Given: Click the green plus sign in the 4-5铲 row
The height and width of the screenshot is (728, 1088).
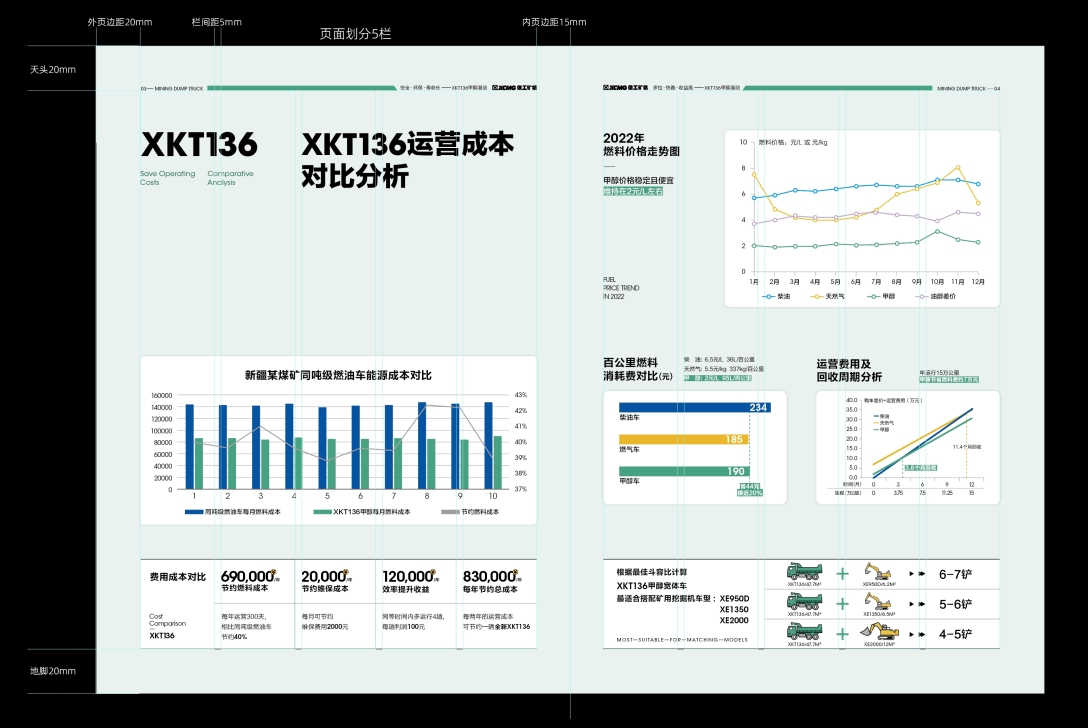Looking at the screenshot, I should click(x=842, y=634).
